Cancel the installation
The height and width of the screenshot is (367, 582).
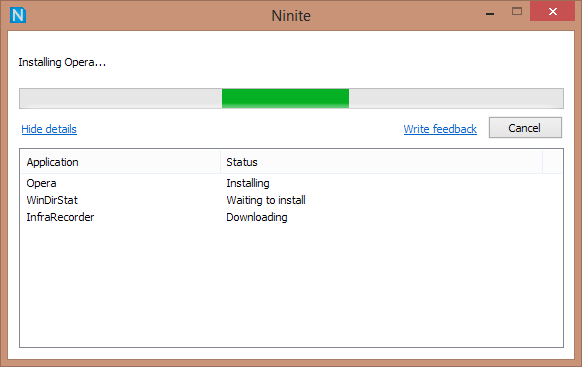(525, 128)
